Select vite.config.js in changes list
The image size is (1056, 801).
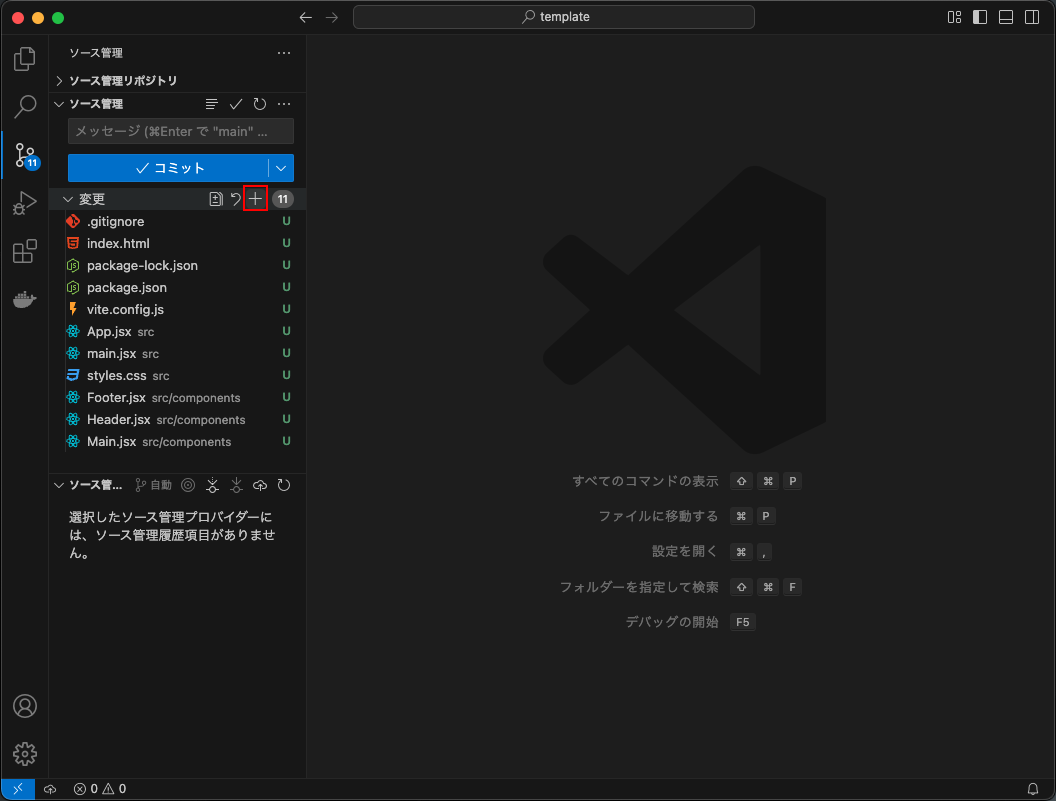point(178,309)
